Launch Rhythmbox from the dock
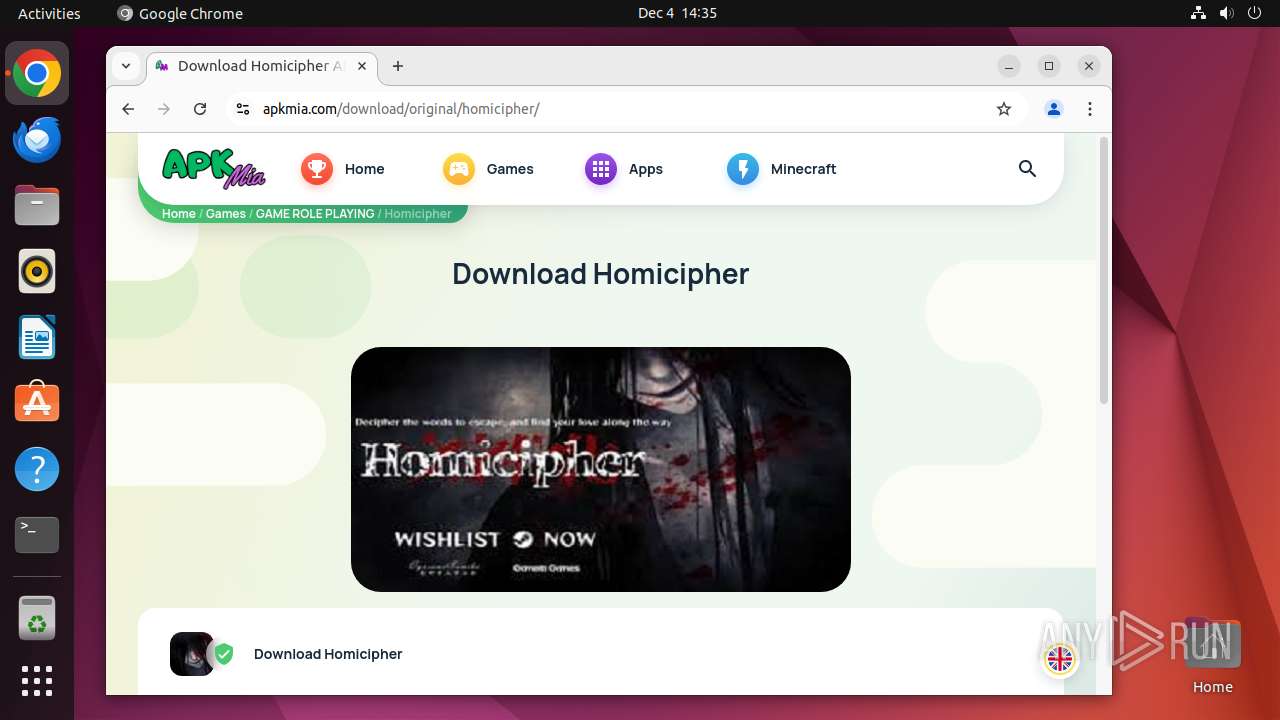 [x=37, y=272]
